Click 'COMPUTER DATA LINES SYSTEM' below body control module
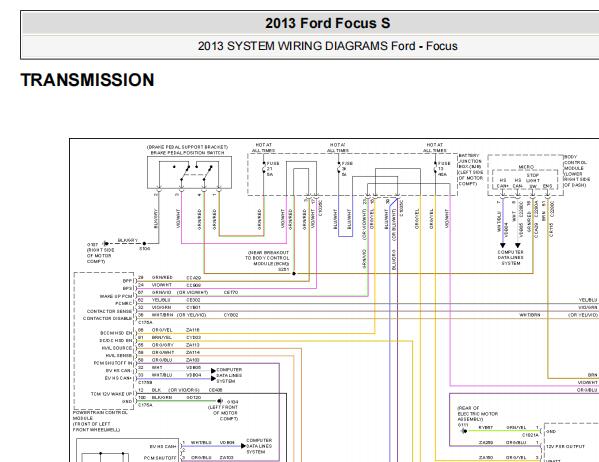599x462 pixels. point(510,258)
